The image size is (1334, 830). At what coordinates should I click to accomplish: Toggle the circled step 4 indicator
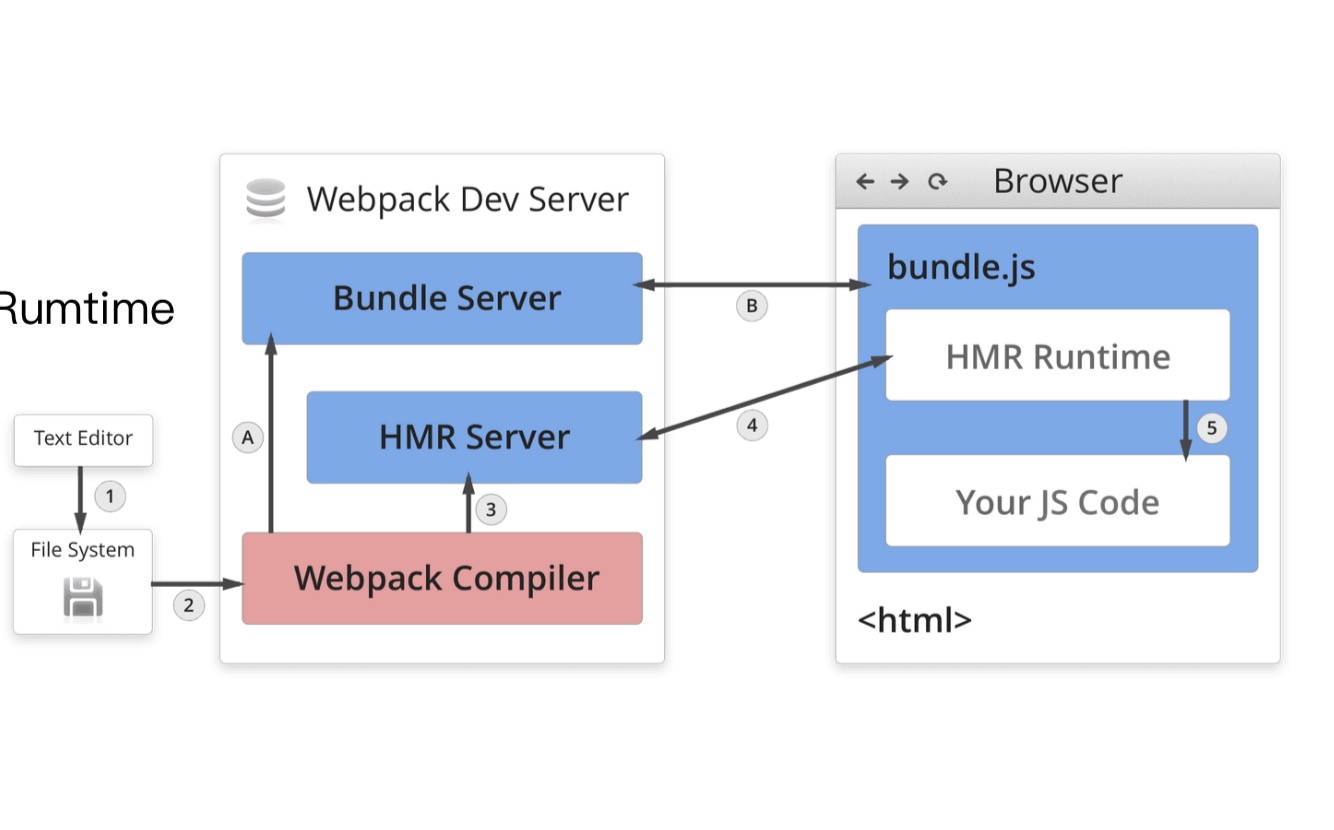click(x=751, y=425)
